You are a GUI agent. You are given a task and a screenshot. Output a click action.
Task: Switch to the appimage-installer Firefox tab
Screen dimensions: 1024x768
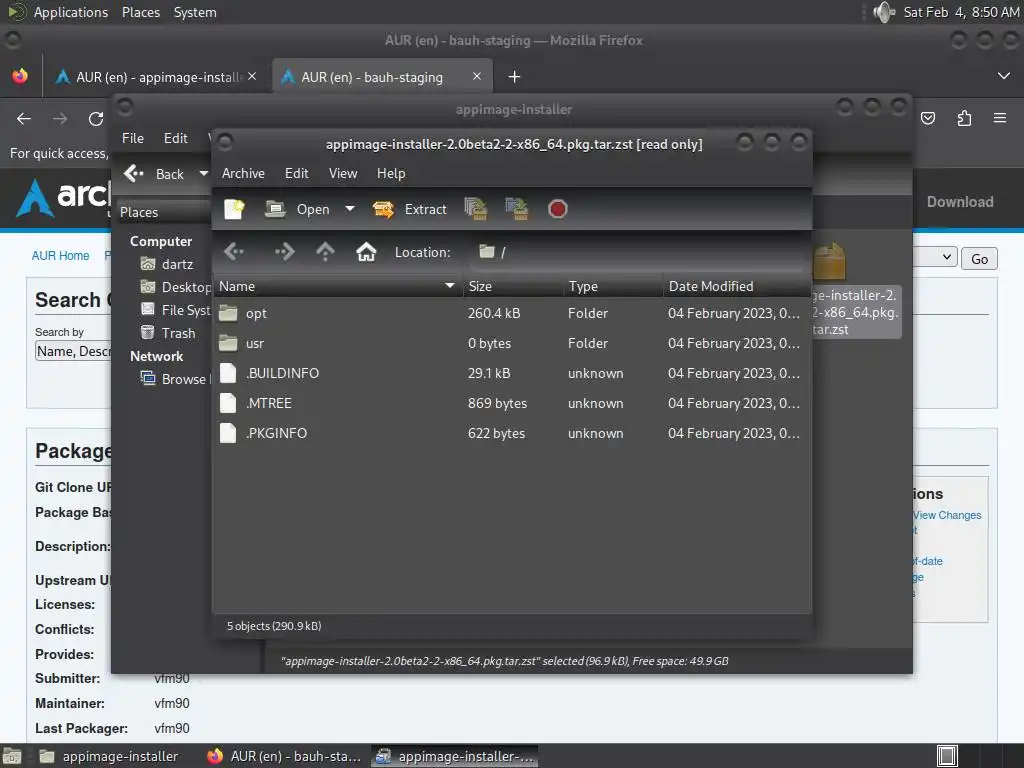(155, 77)
